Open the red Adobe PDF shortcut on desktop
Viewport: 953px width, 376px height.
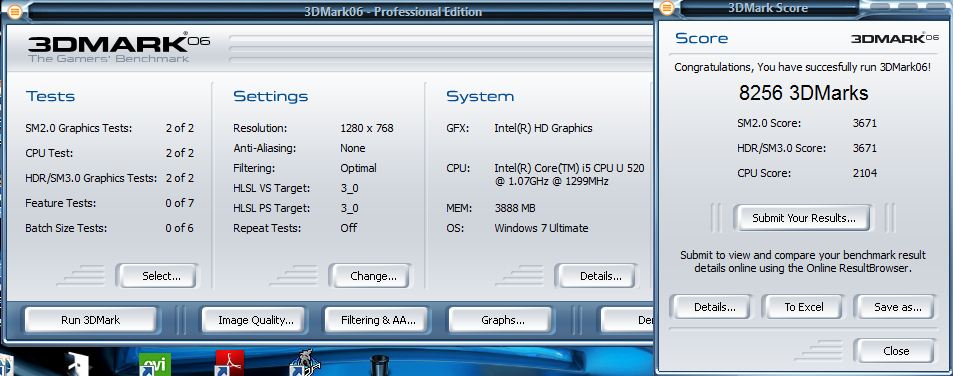[229, 363]
